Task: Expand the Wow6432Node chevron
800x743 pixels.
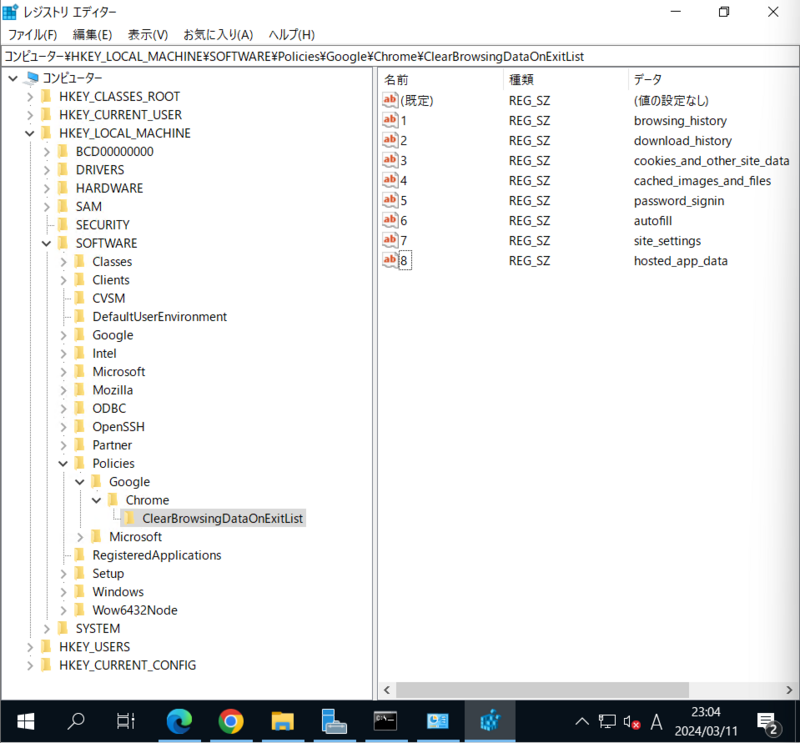Action: click(x=63, y=610)
